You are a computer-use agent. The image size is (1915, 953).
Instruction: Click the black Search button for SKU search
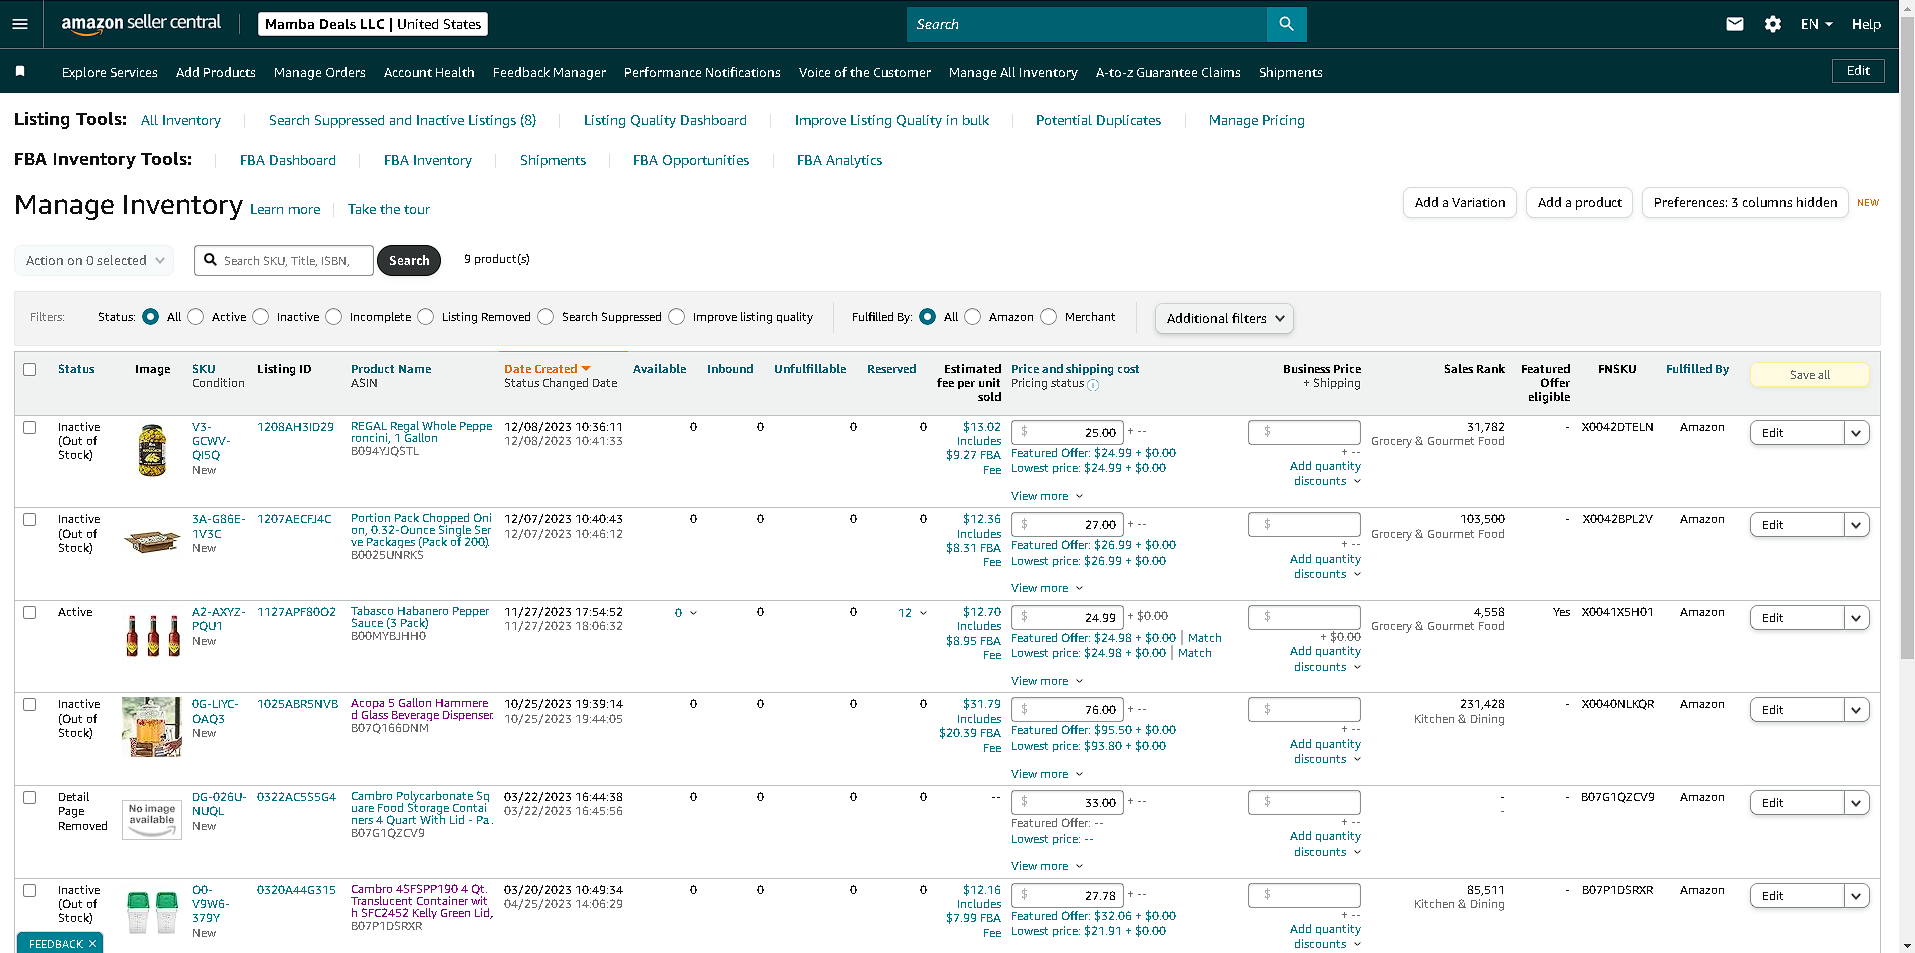(x=409, y=260)
